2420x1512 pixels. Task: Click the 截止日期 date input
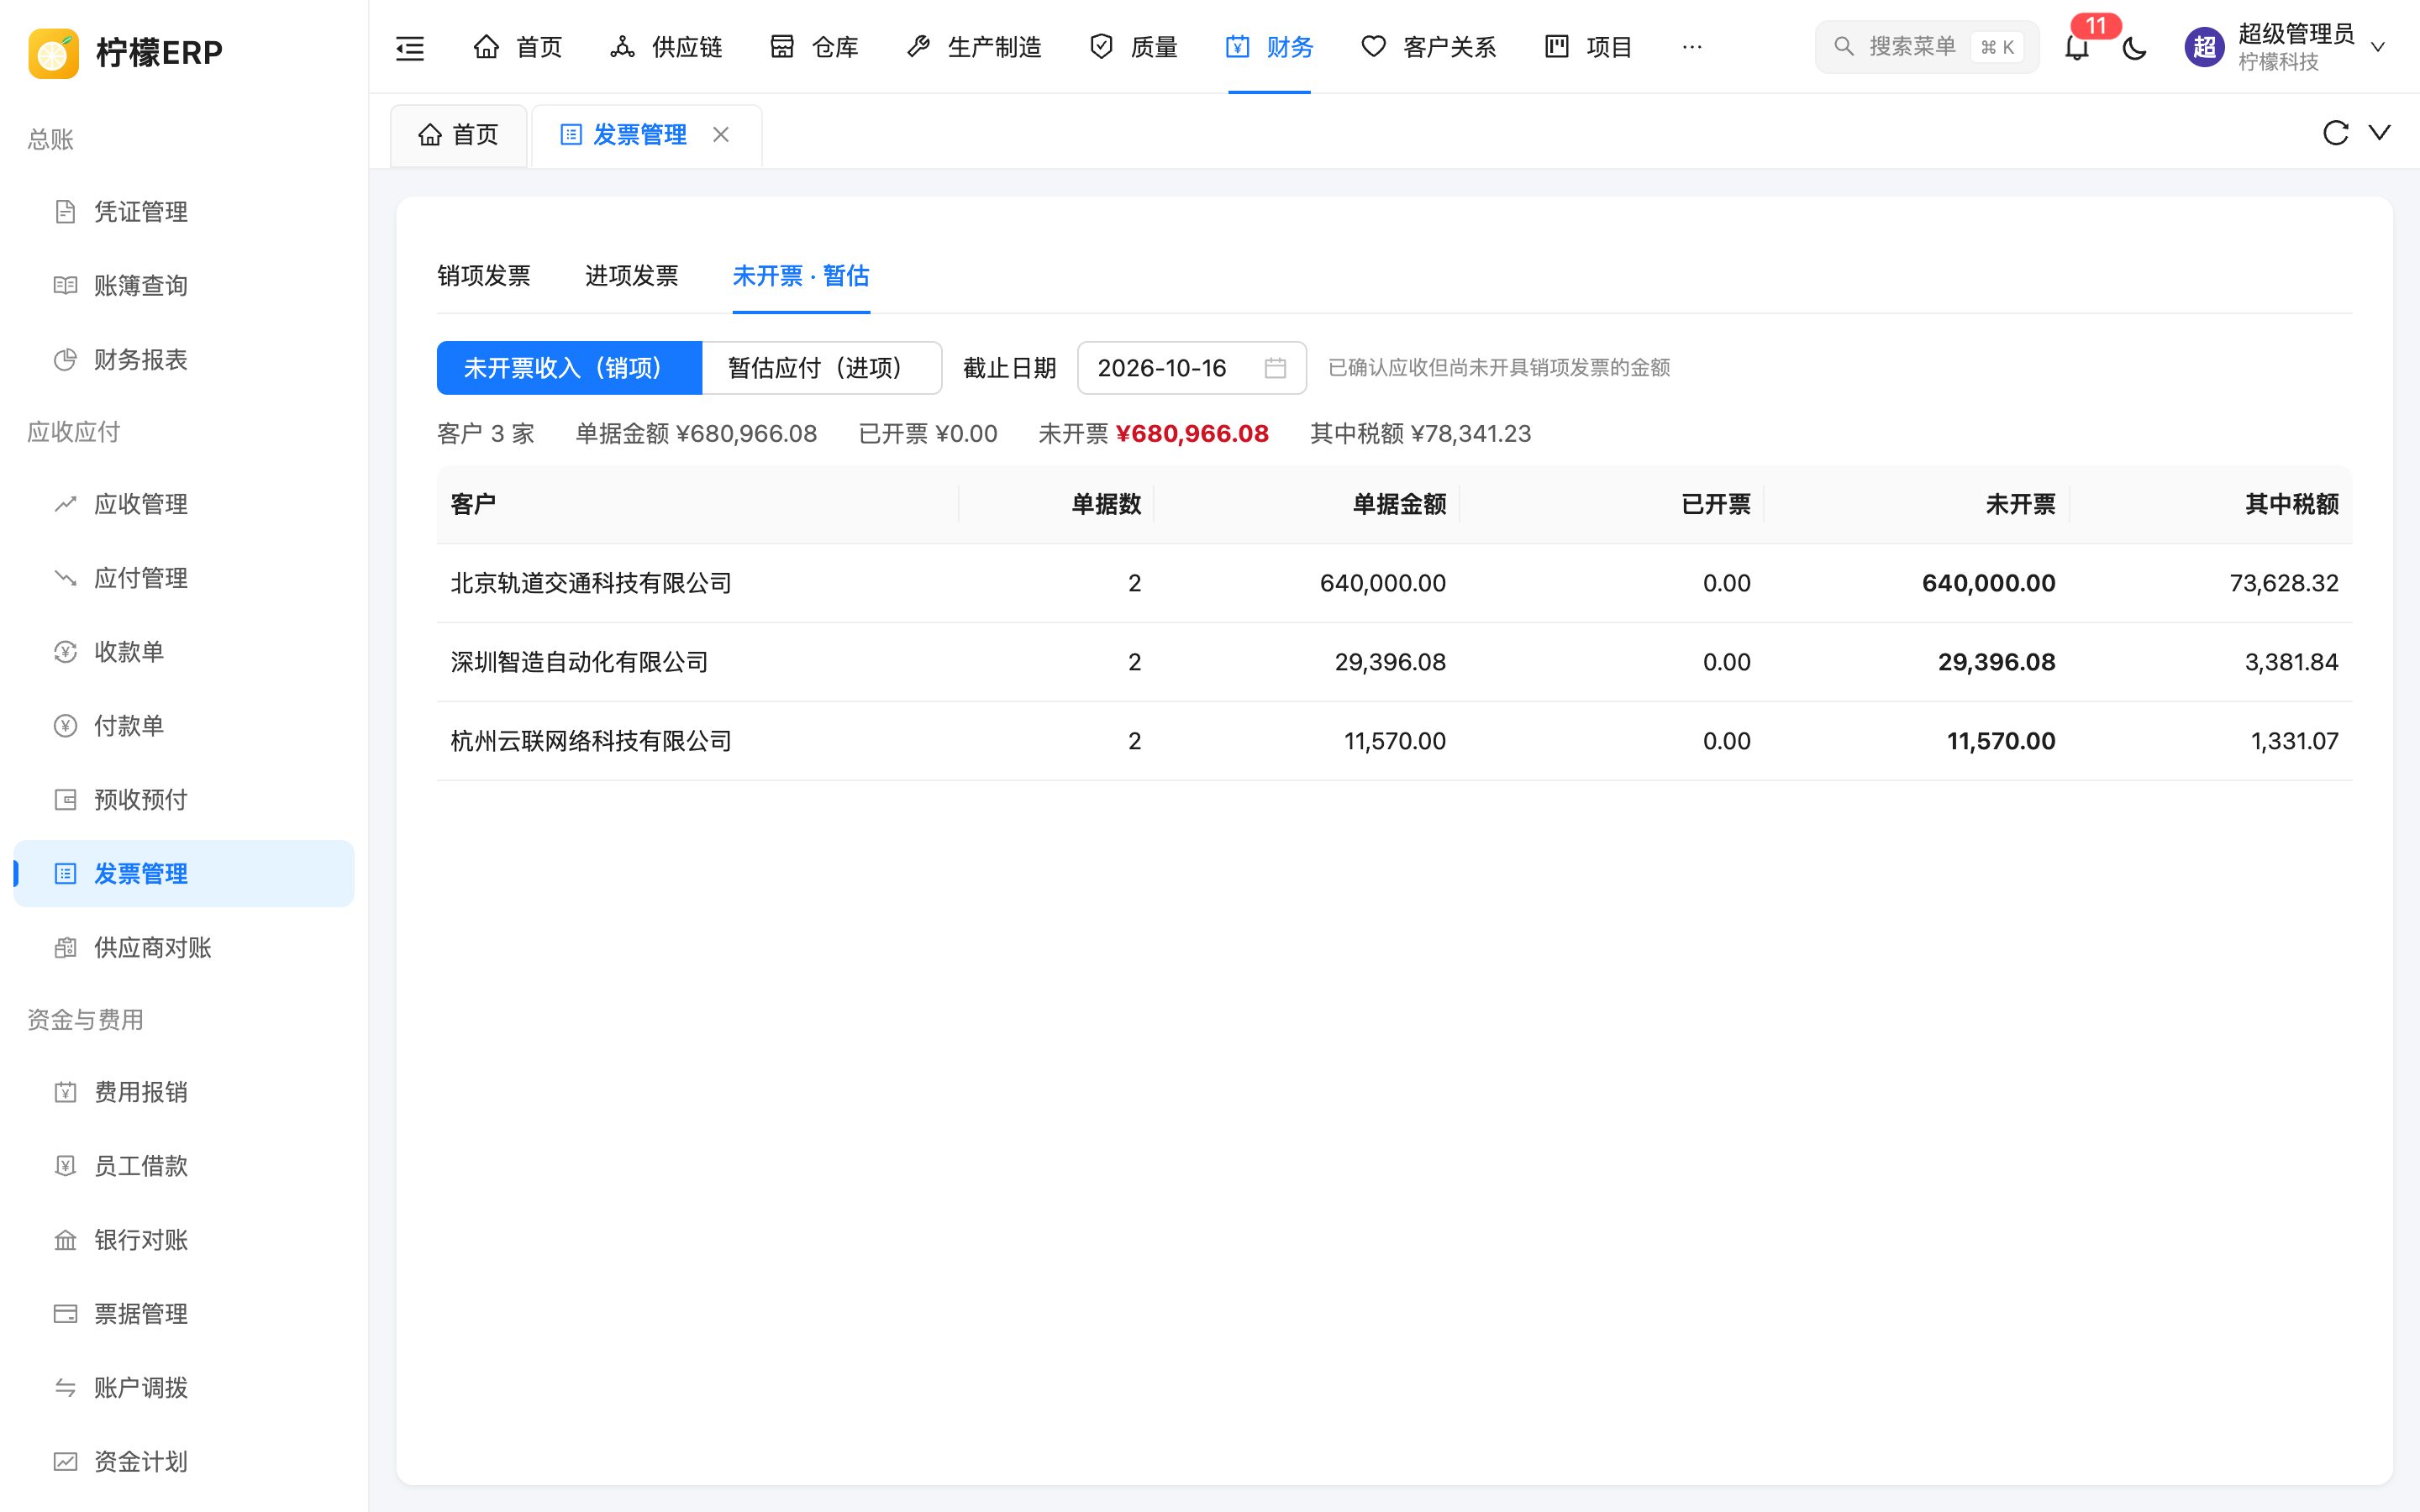click(x=1191, y=368)
